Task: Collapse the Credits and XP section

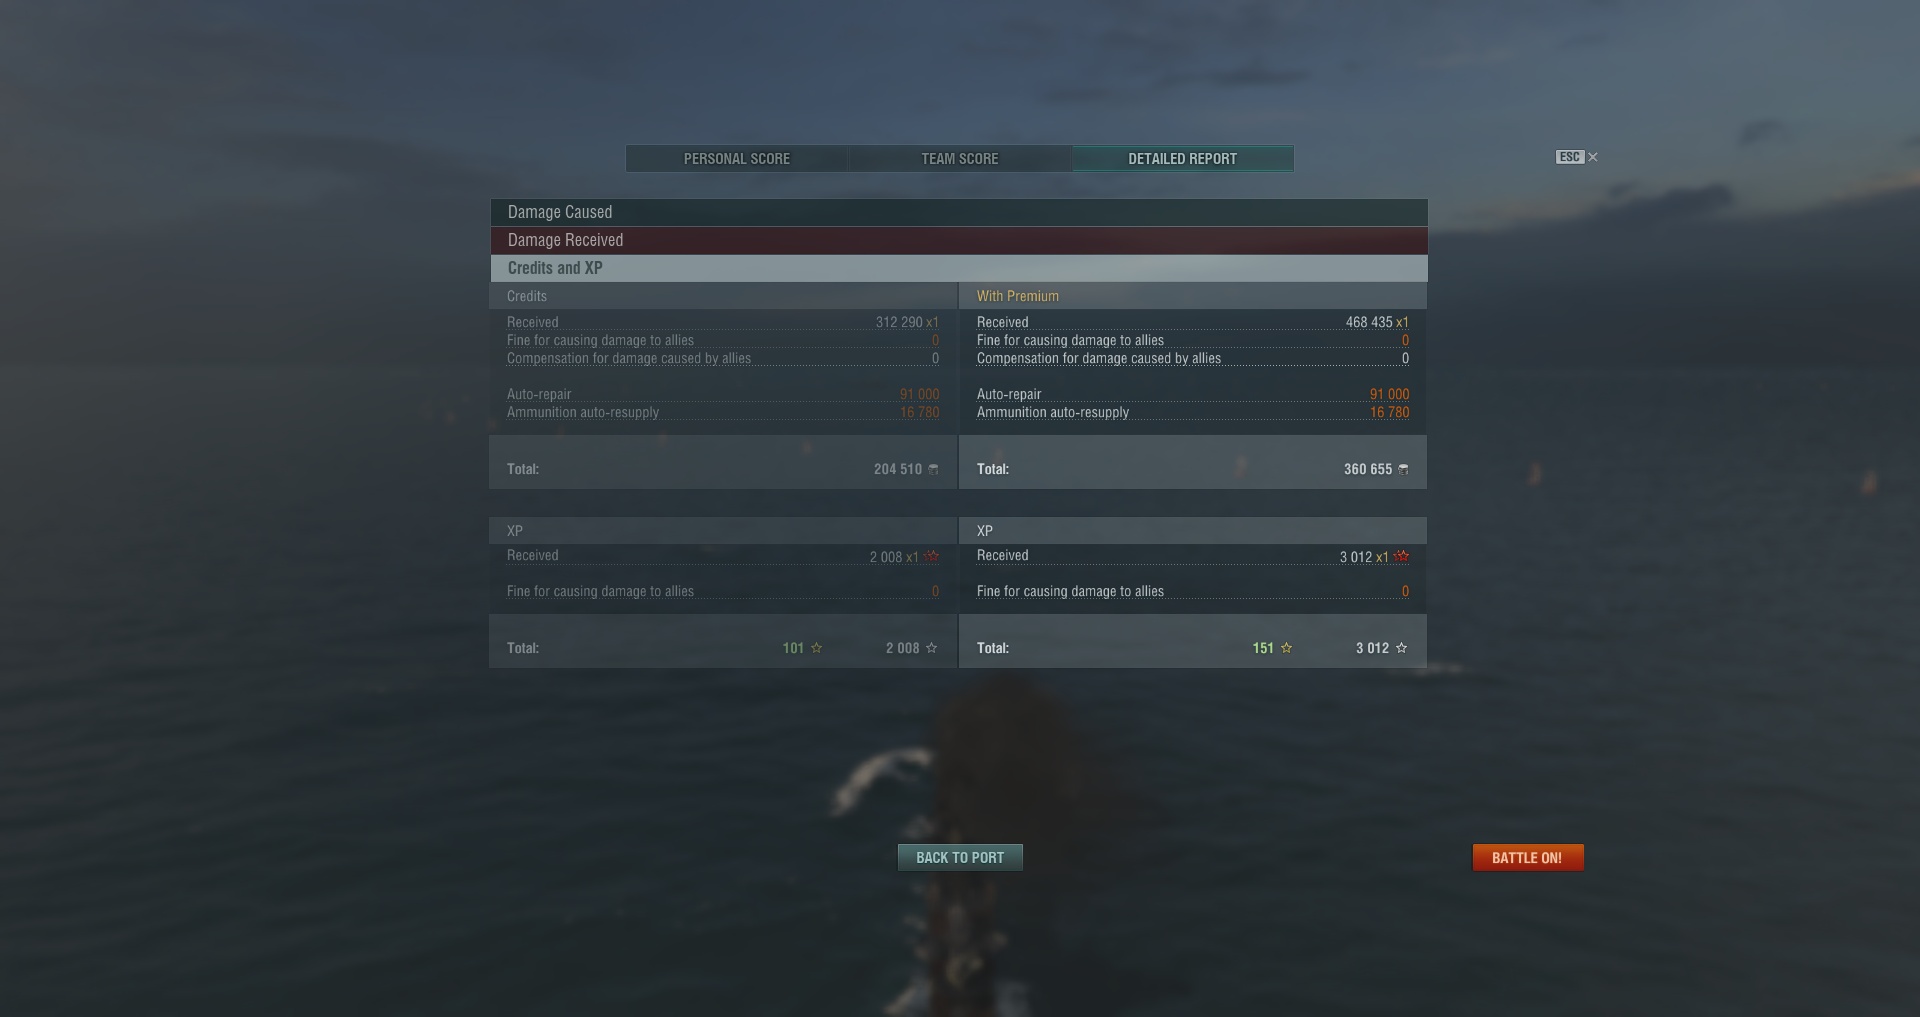Action: (959, 268)
